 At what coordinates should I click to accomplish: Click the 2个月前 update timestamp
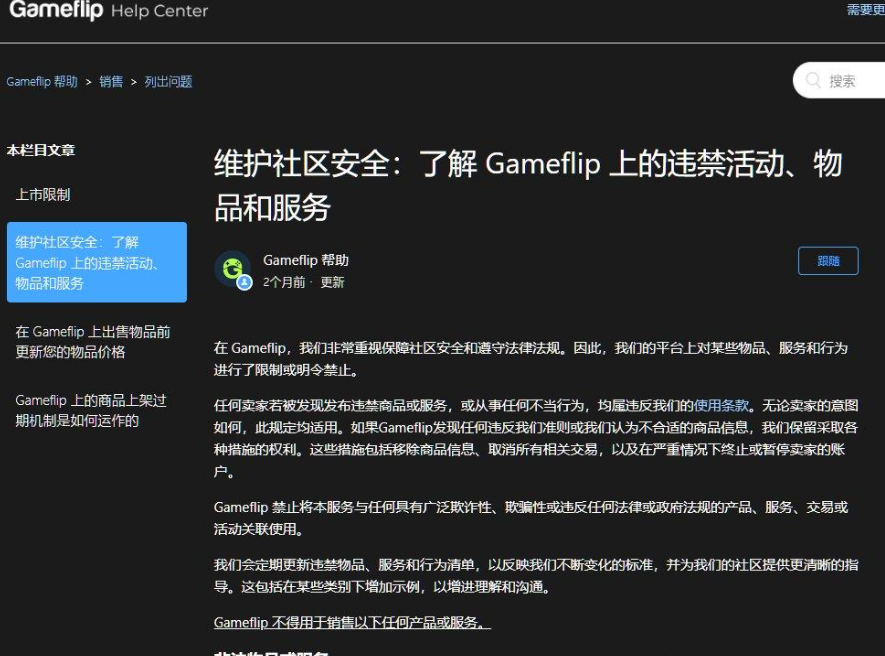point(284,282)
